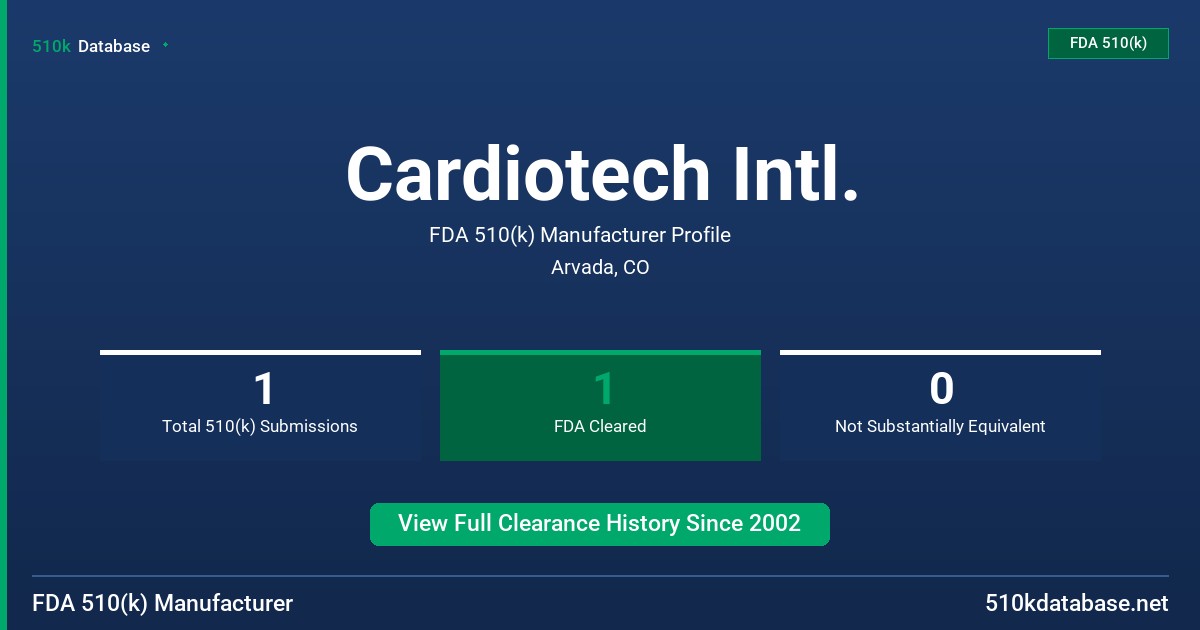
Task: Open View Full Clearance History Since 2002
Action: point(600,524)
